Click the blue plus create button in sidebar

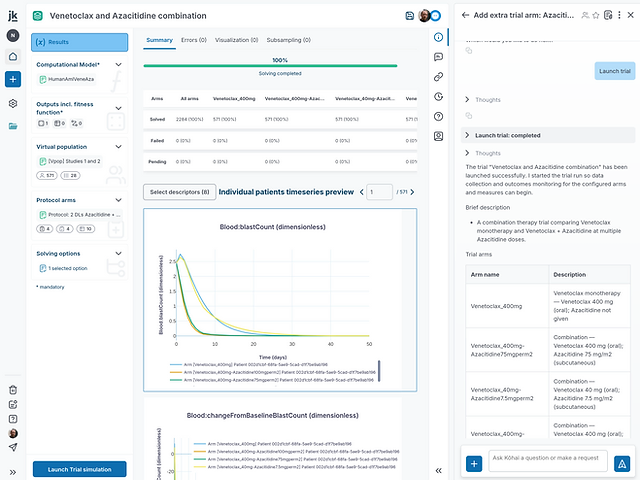coord(13,79)
